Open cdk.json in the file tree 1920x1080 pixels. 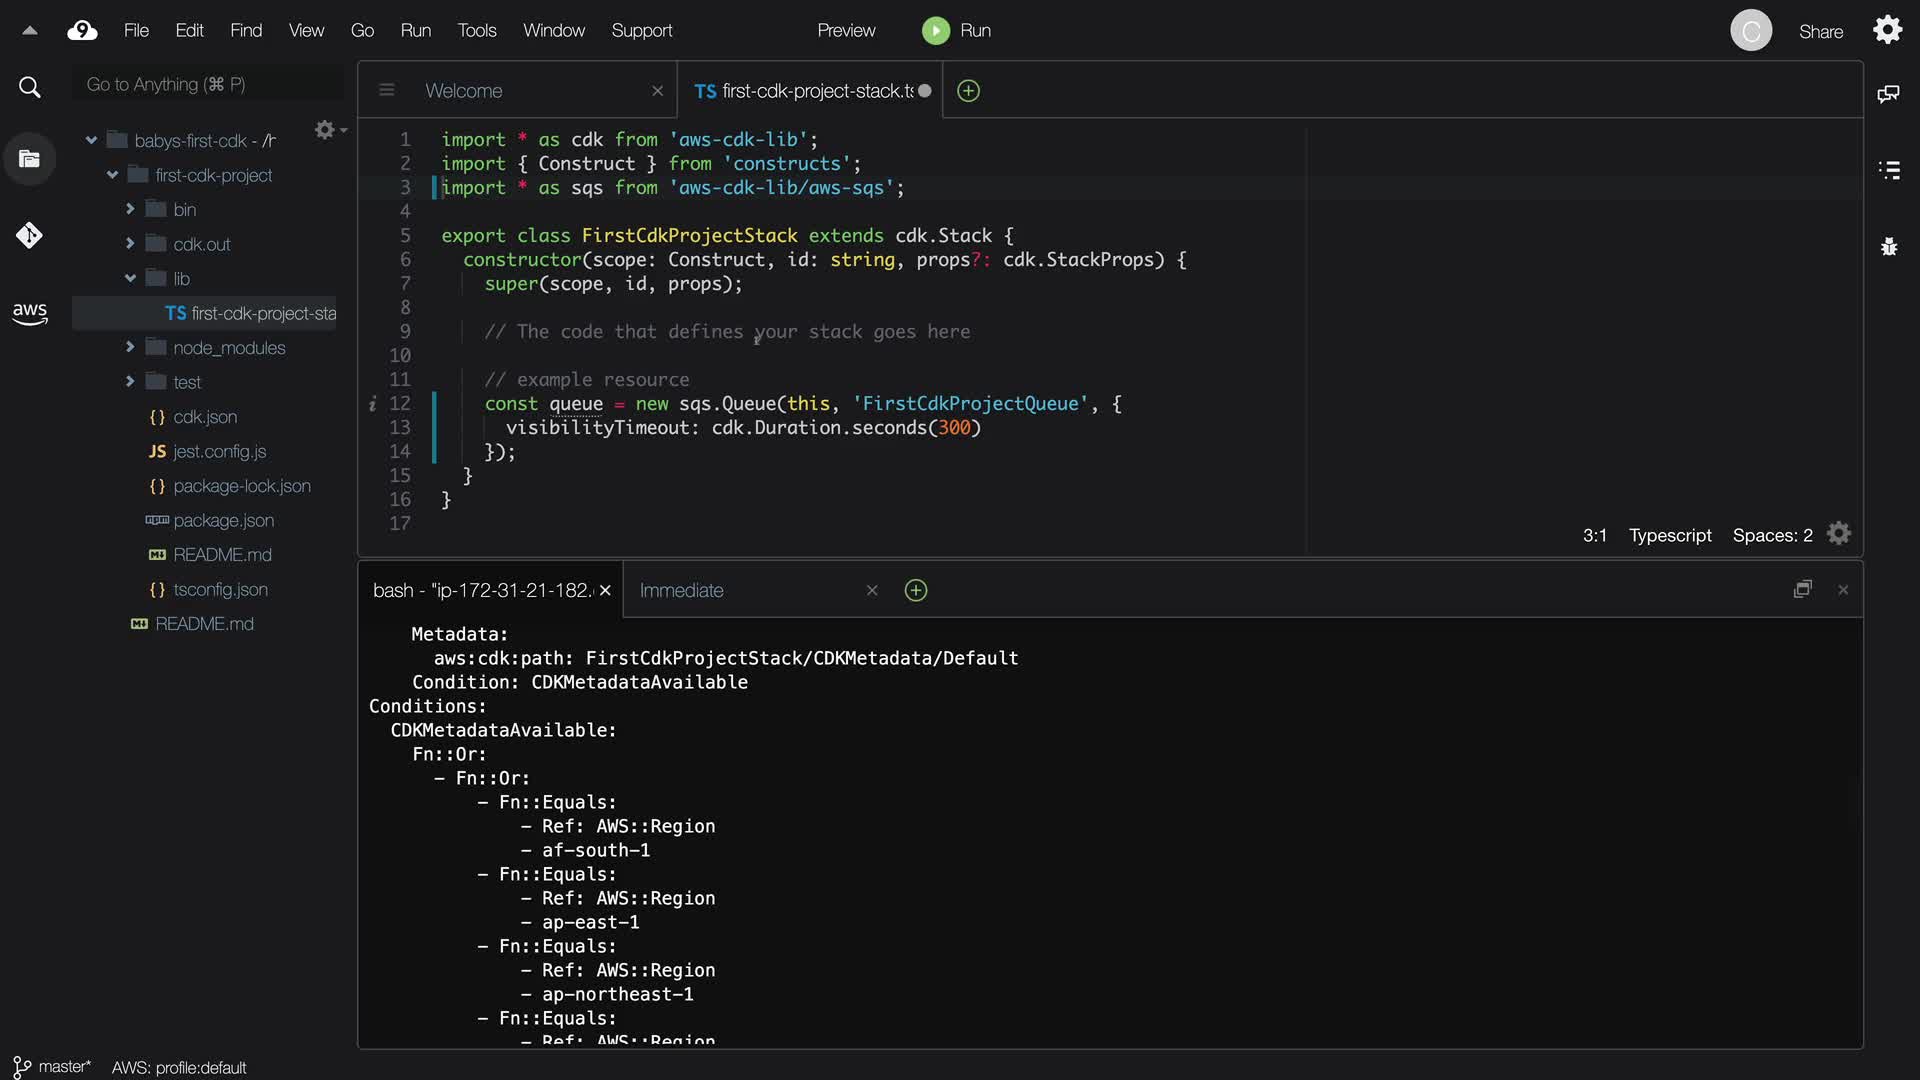pos(204,417)
